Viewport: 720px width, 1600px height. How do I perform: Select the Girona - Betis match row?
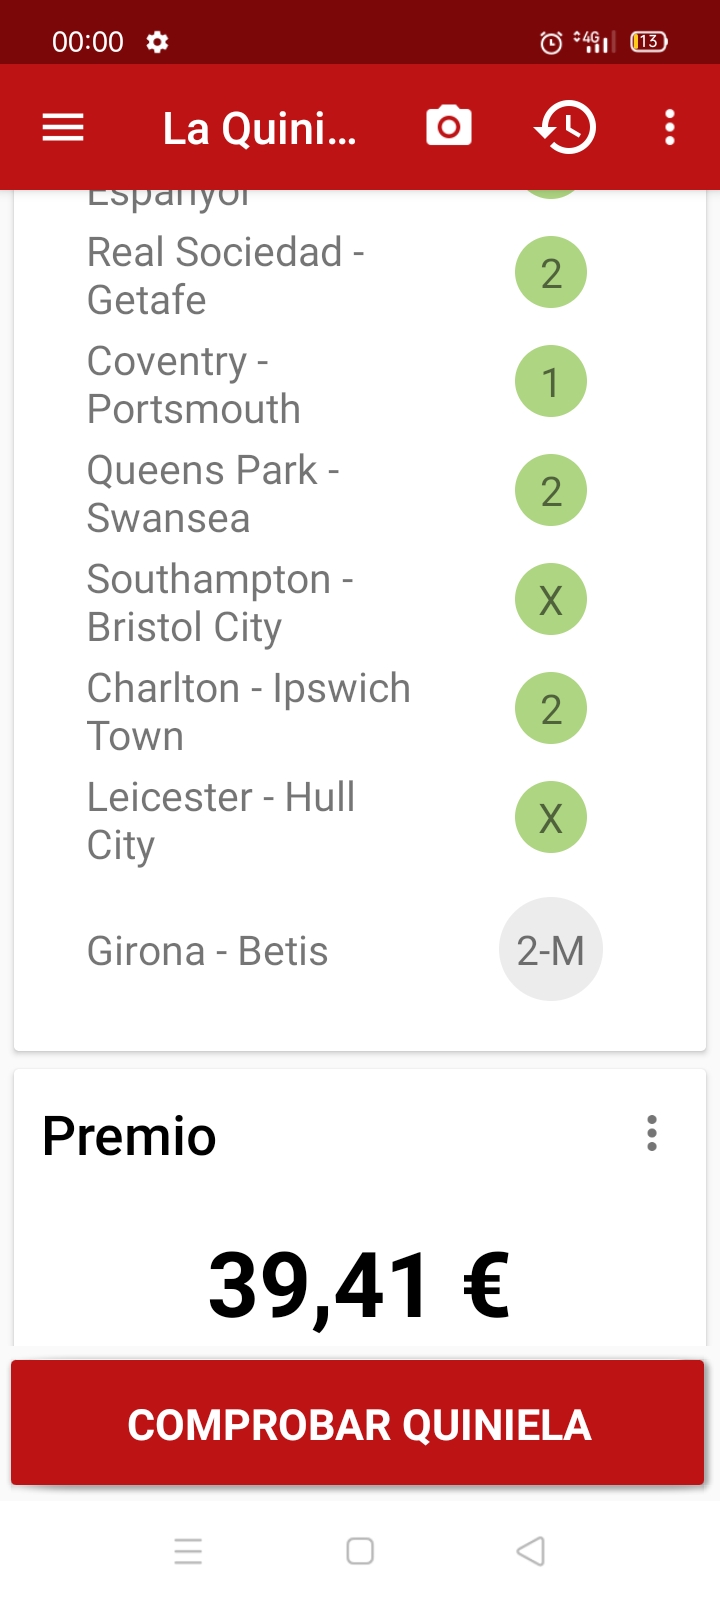208,951
